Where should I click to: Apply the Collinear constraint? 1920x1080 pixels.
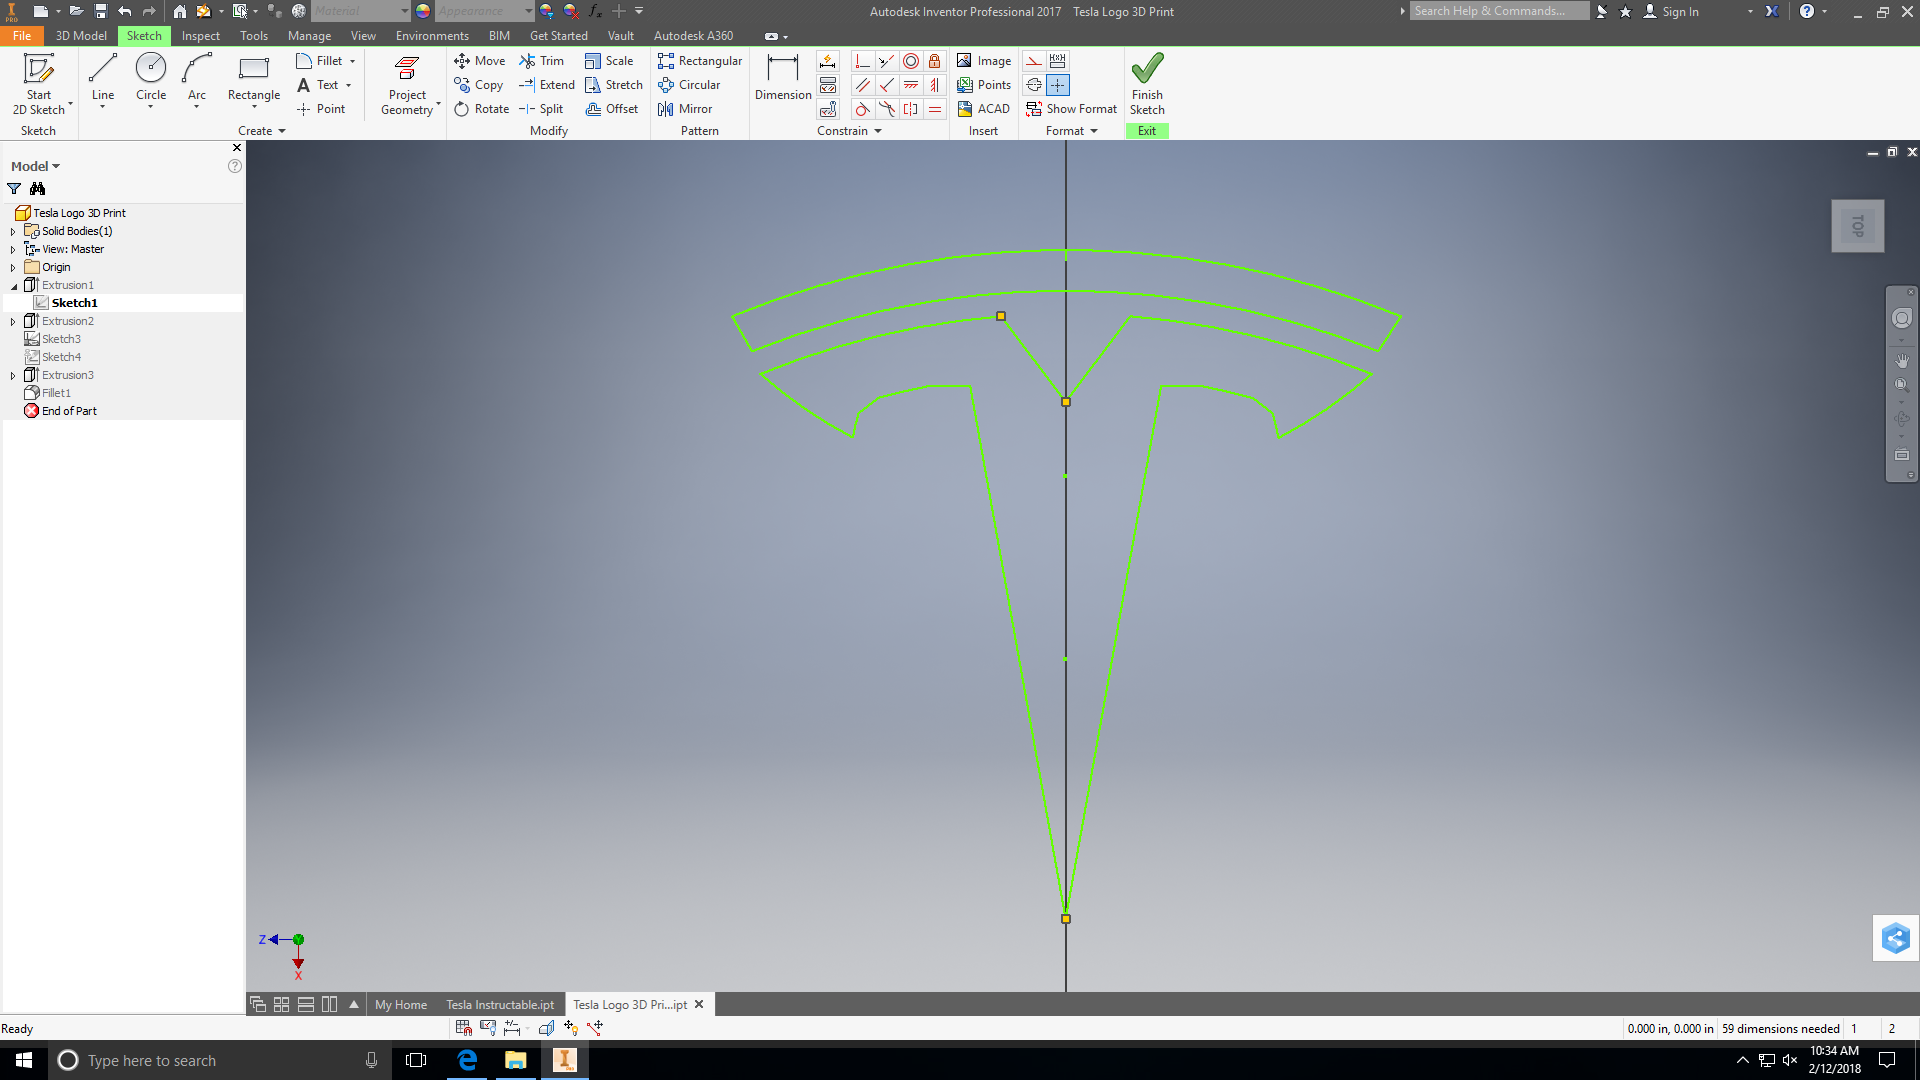pos(887,61)
